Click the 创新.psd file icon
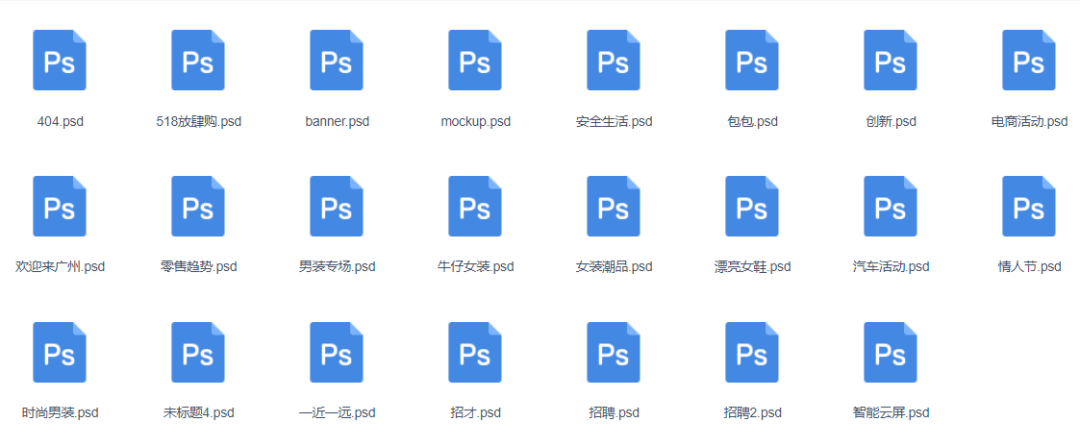Viewport: 1080px width, 447px height. 891,60
